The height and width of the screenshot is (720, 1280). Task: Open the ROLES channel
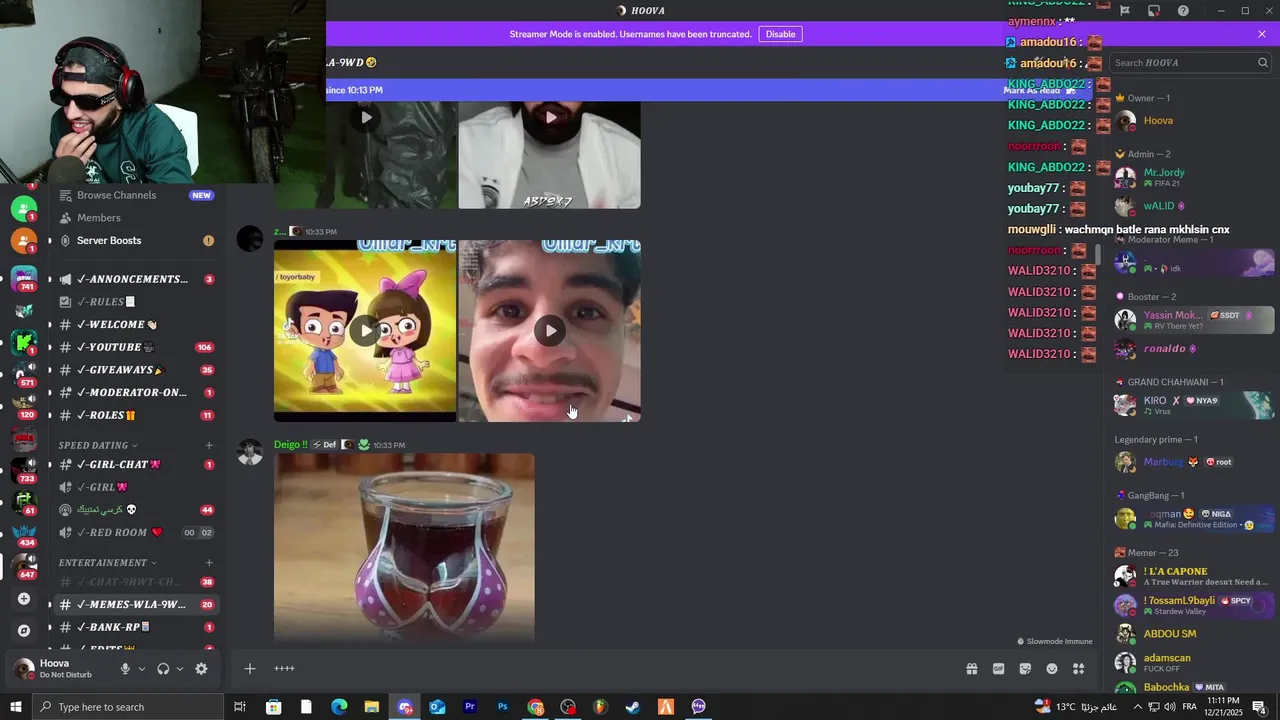pyautogui.click(x=136, y=416)
